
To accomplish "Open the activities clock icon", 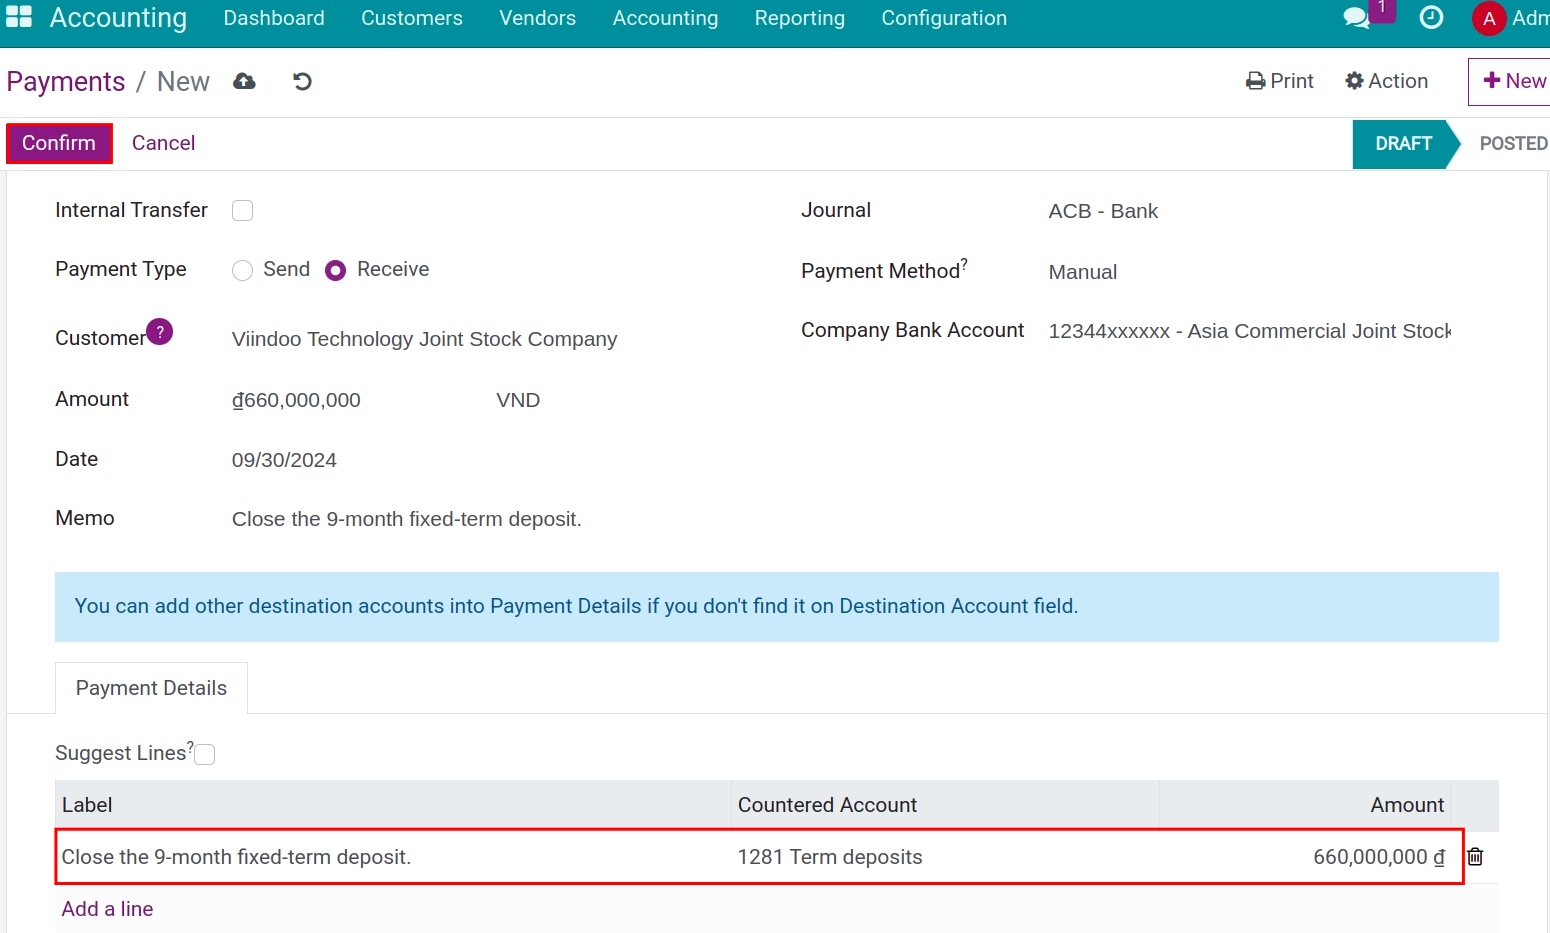I will 1431,17.
